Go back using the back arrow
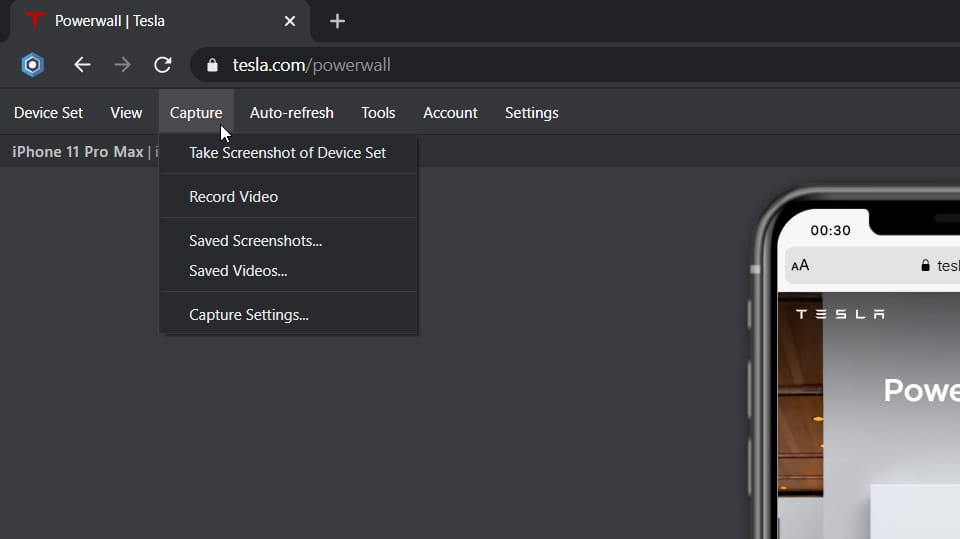Viewport: 960px width, 539px height. pos(82,65)
